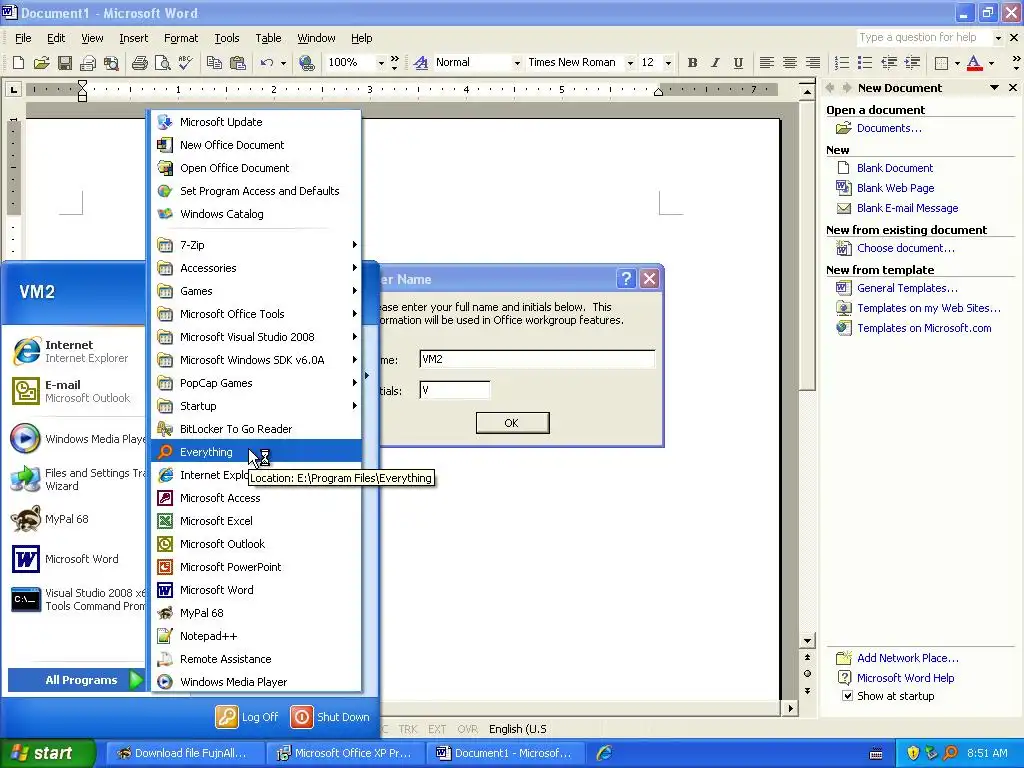1024x768 pixels.
Task: Click the Log Off button
Action: pyautogui.click(x=248, y=717)
